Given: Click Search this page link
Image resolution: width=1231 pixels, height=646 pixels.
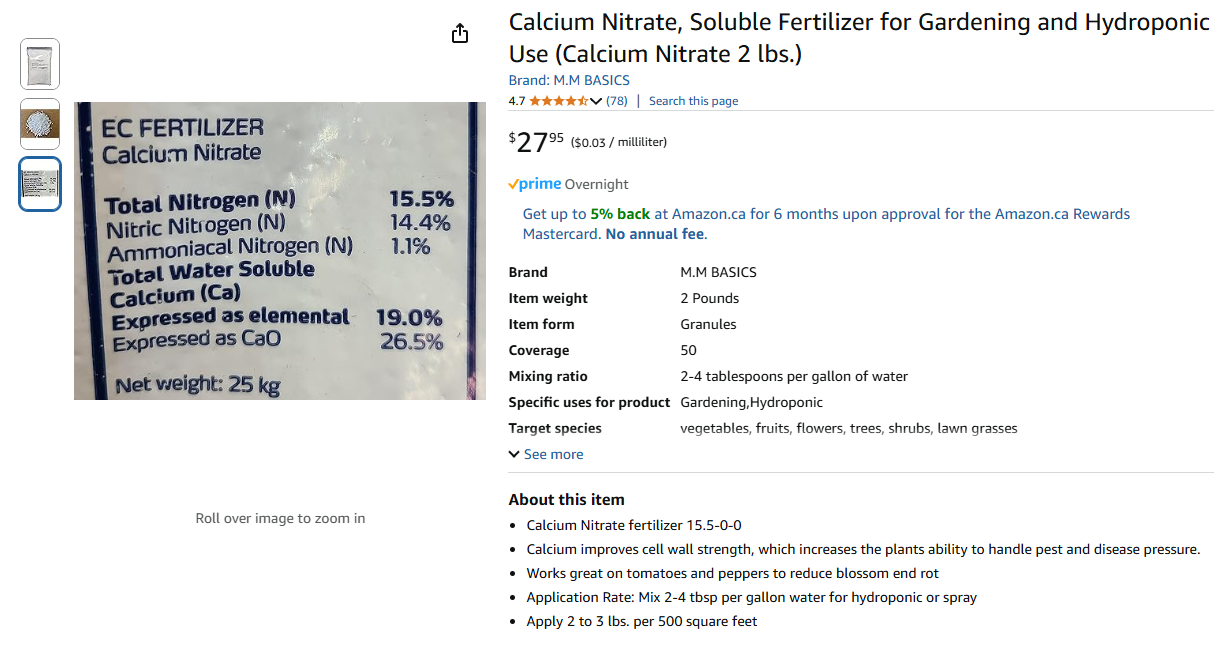Looking at the screenshot, I should (693, 101).
